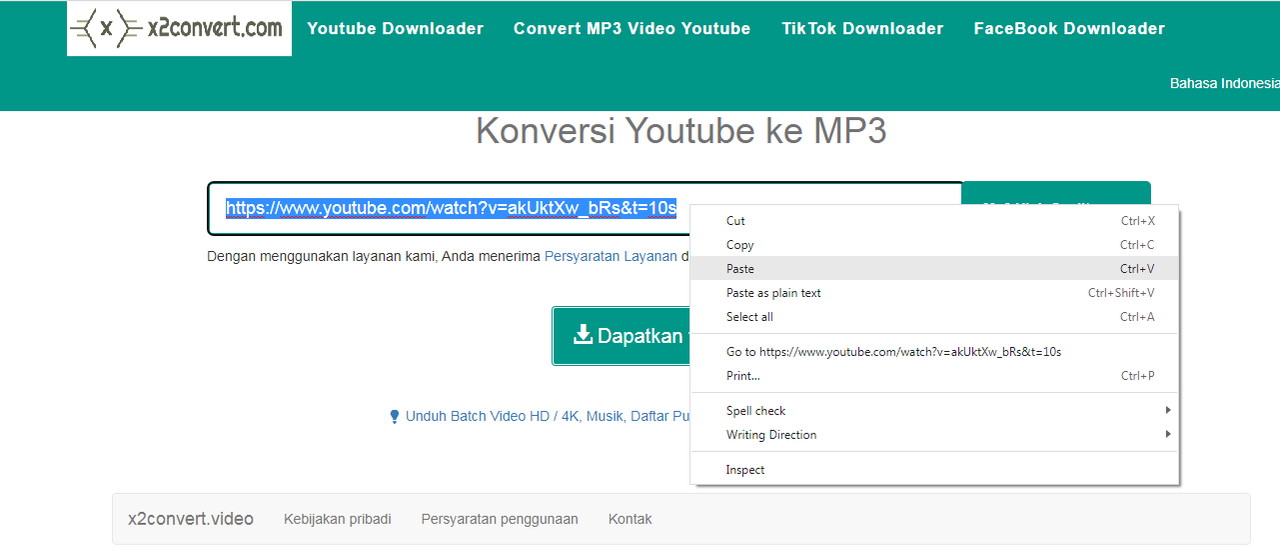Viewport: 1280px width, 549px height.
Task: Open the Bahasa Indonesia language selector
Action: [1224, 84]
